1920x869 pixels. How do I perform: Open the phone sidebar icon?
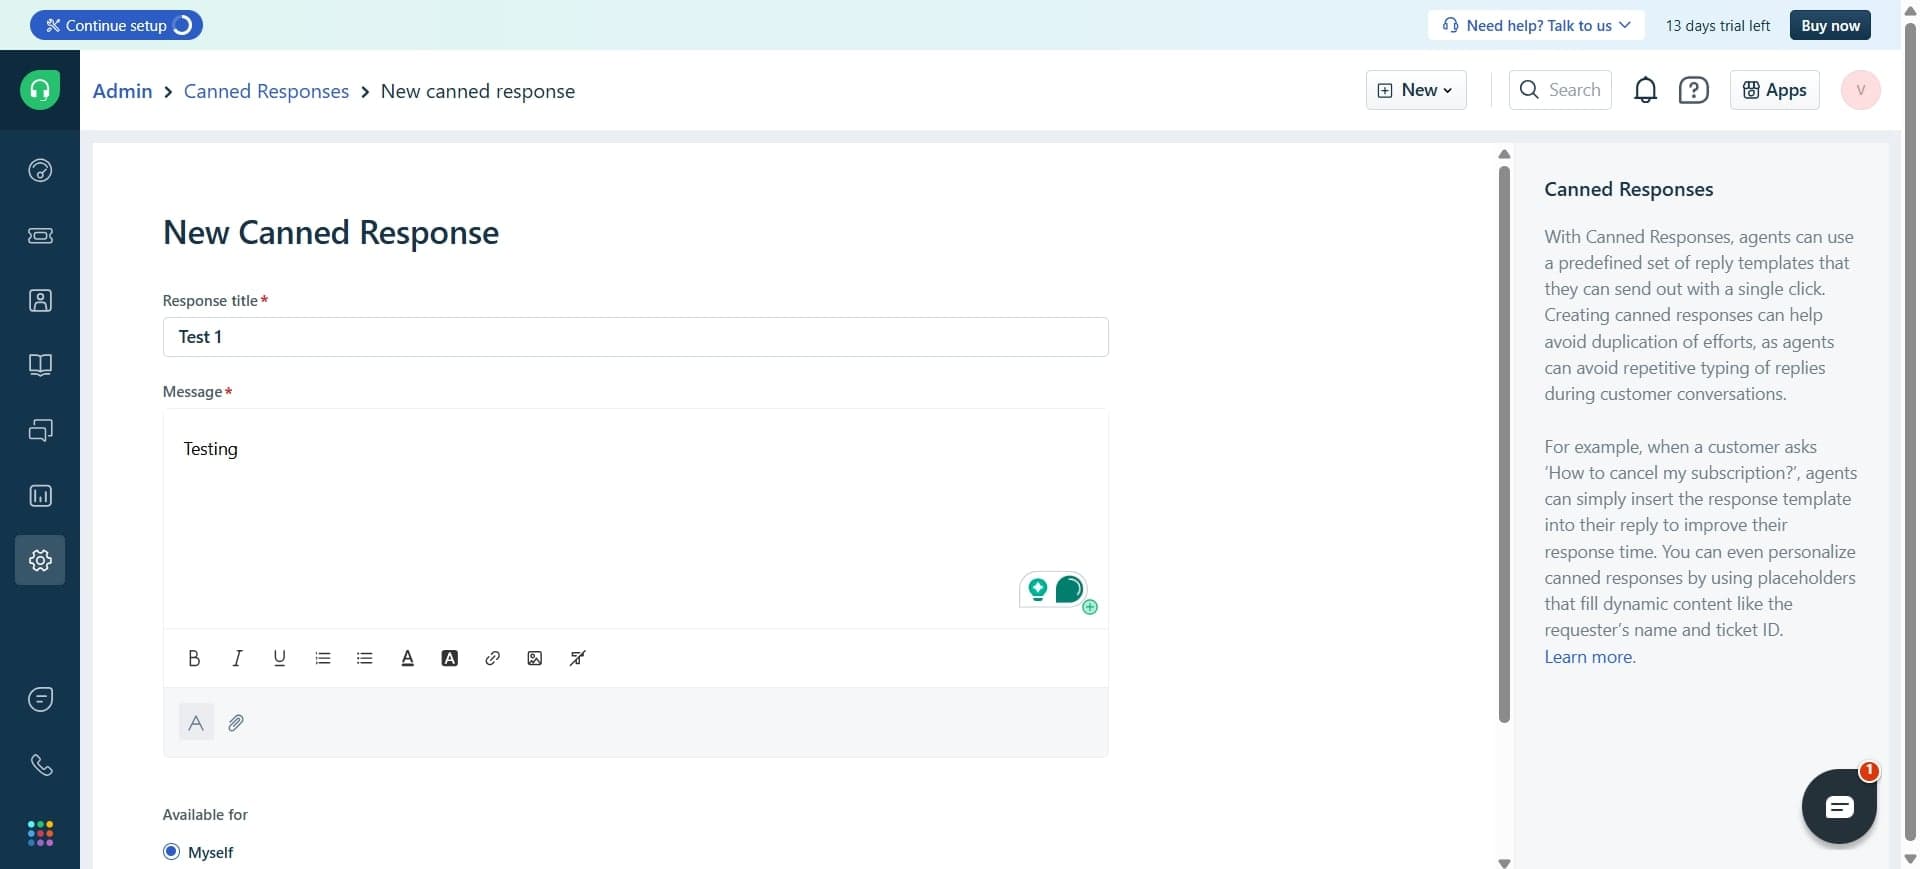pos(40,765)
